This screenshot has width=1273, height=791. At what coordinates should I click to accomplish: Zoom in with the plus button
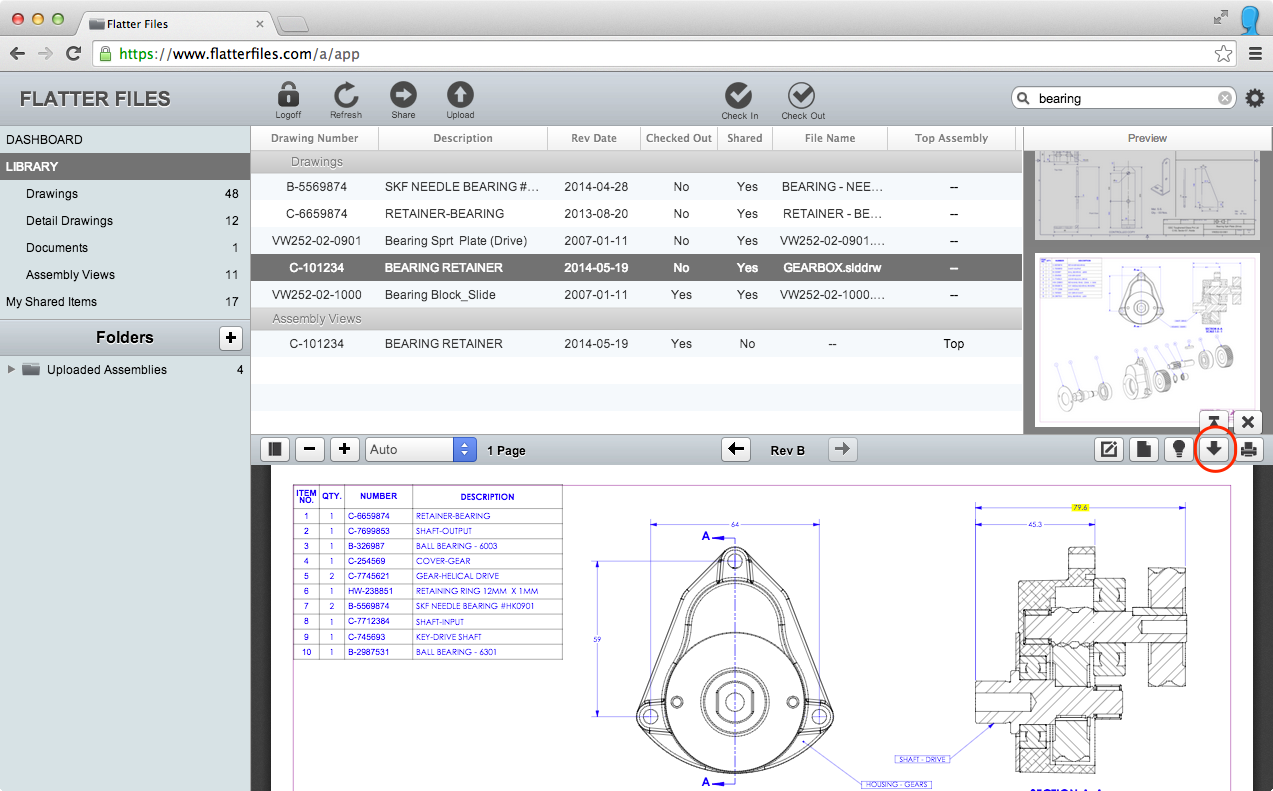[x=345, y=450]
